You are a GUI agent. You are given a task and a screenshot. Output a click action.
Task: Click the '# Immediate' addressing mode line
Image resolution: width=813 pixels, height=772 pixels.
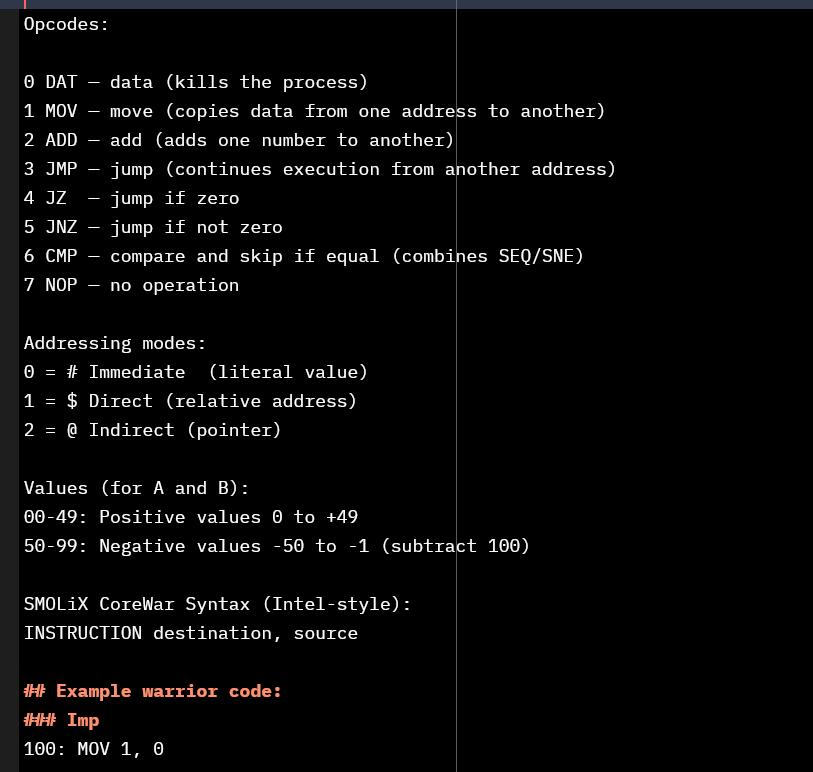(x=195, y=372)
